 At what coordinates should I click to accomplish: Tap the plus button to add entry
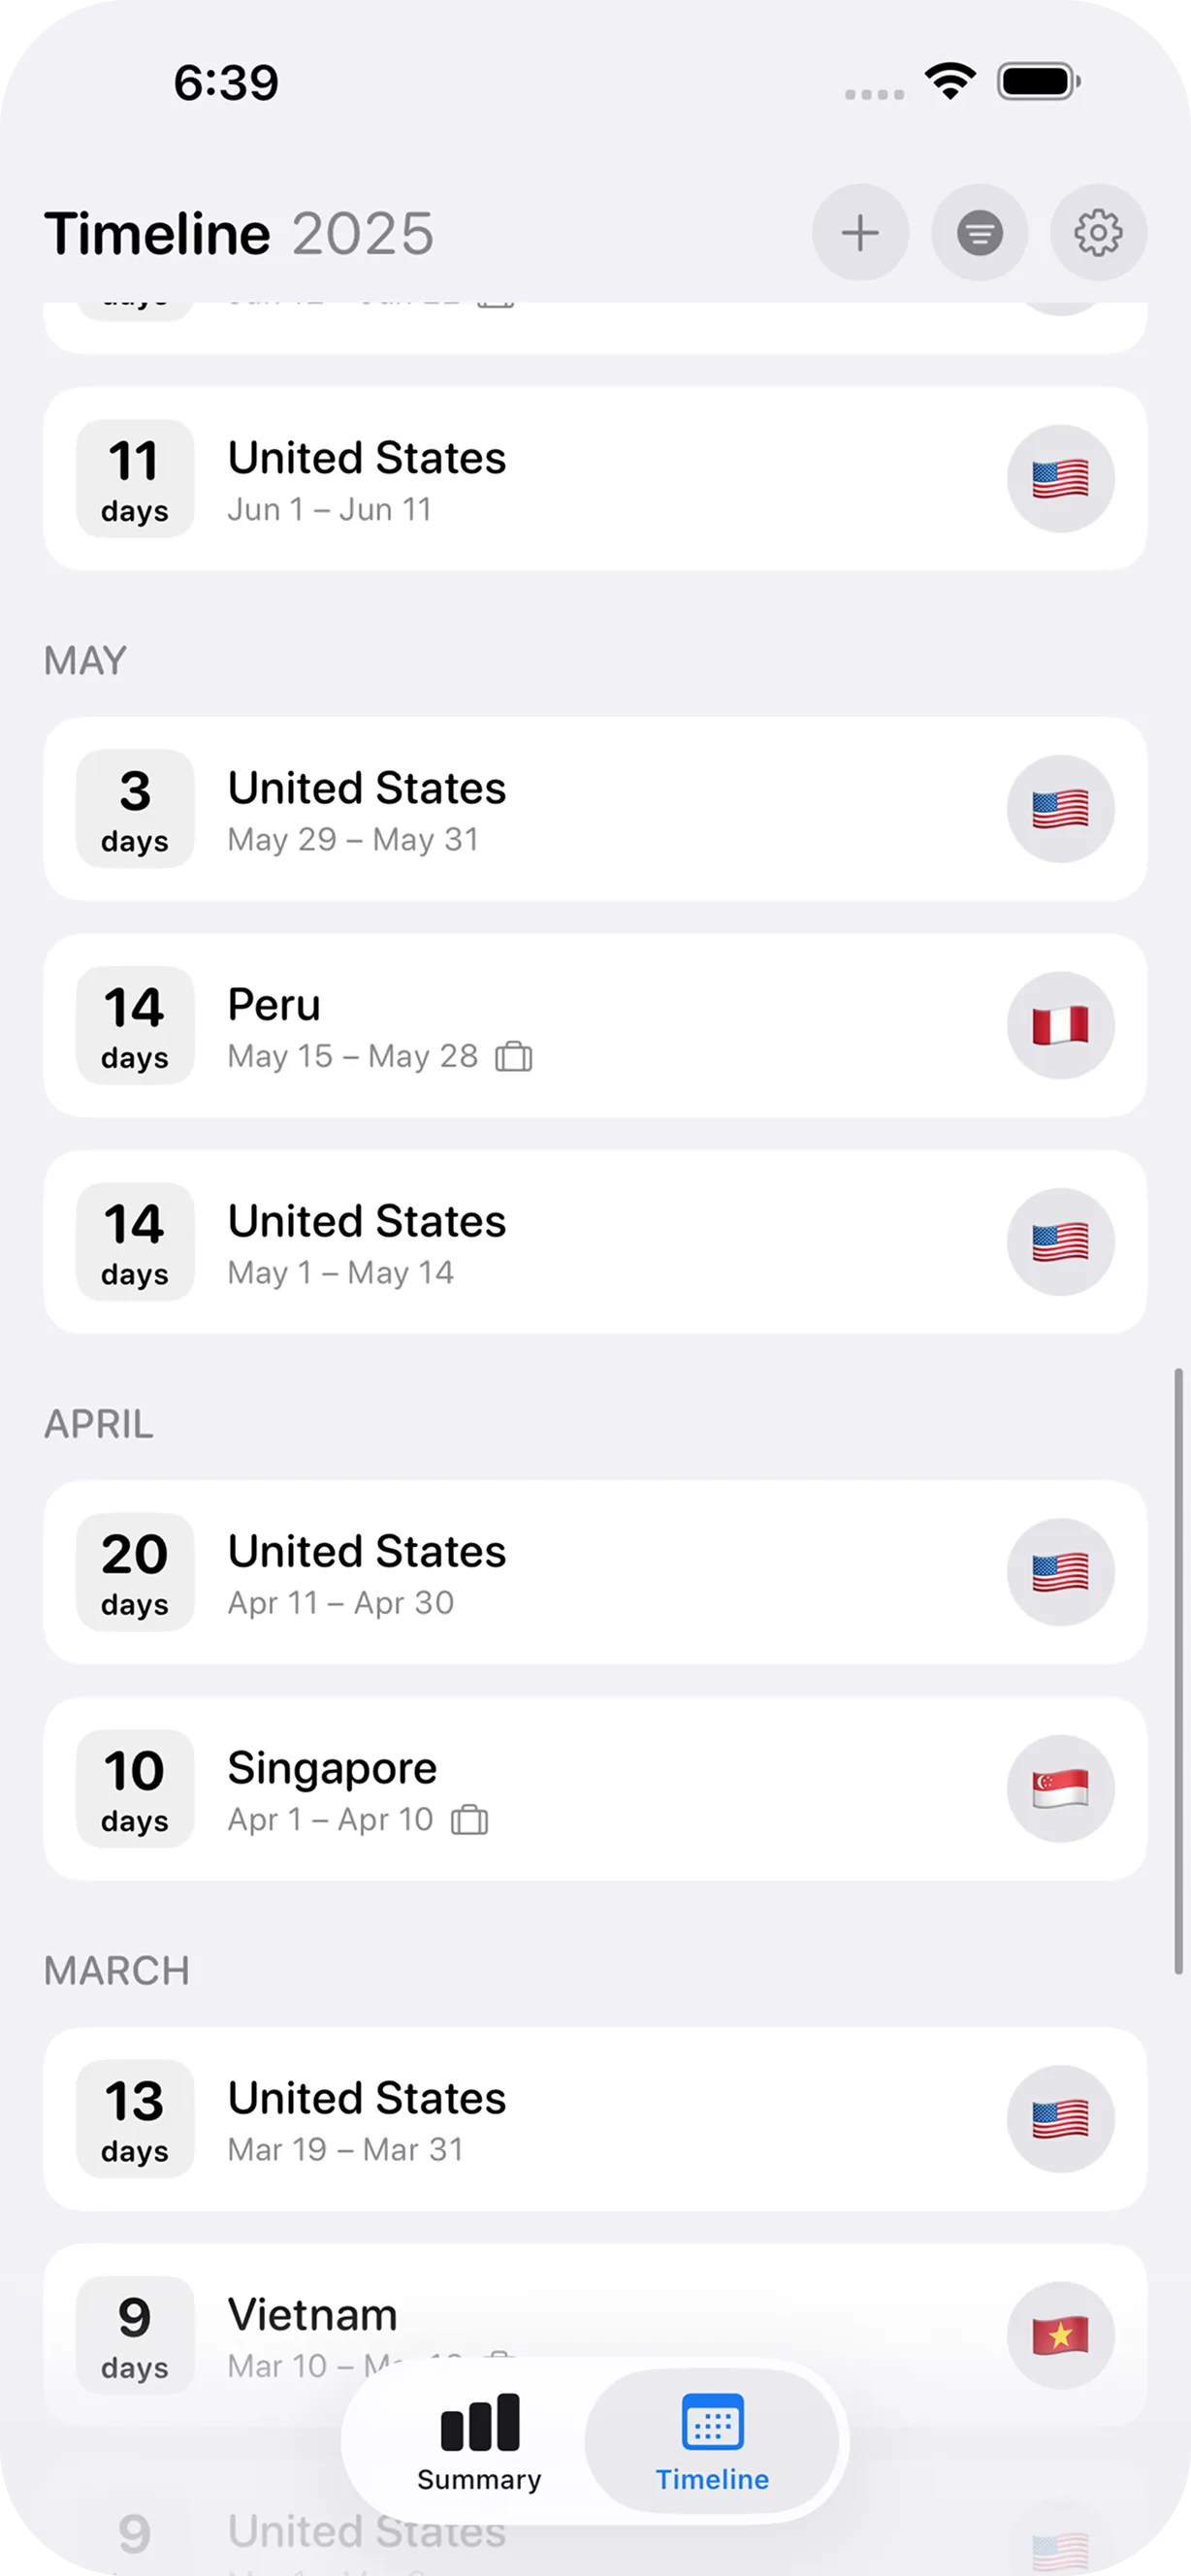pyautogui.click(x=860, y=233)
